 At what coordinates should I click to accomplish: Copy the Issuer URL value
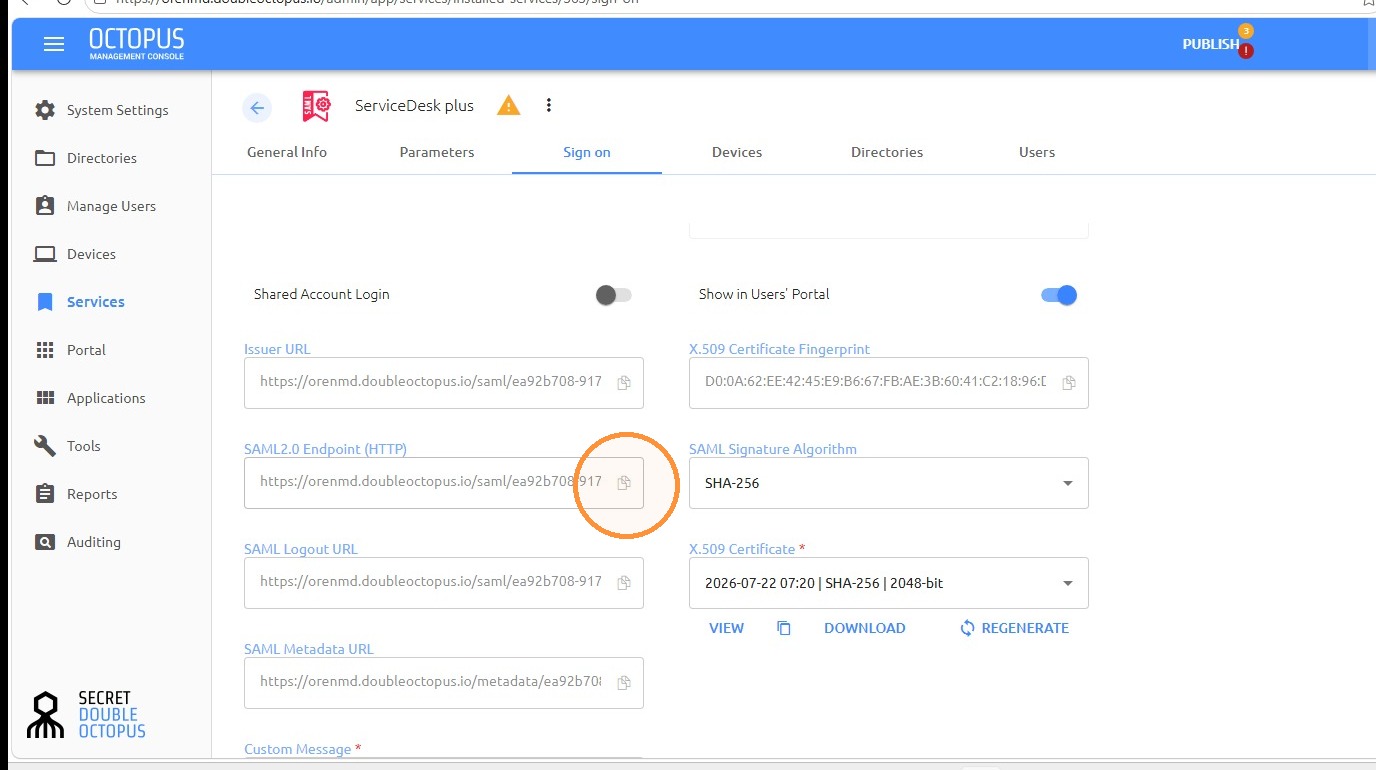624,383
